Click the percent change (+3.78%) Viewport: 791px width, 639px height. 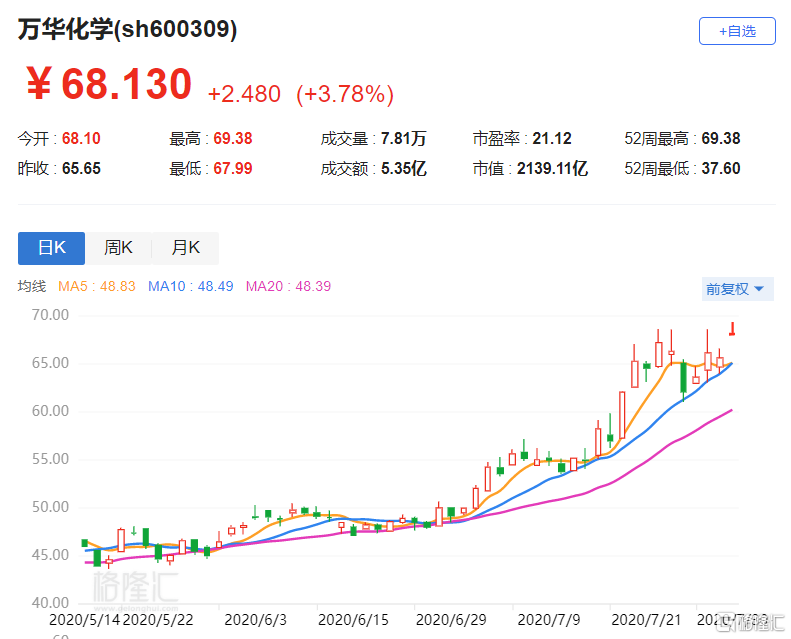[345, 94]
